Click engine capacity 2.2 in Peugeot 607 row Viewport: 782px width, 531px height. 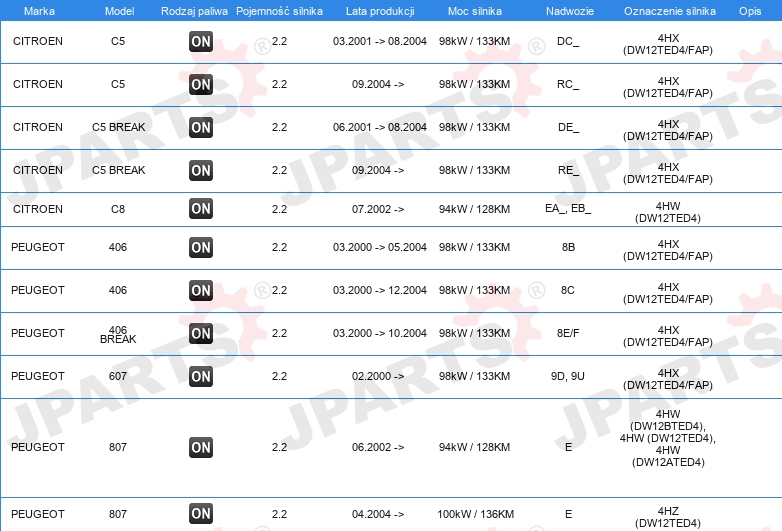click(279, 376)
